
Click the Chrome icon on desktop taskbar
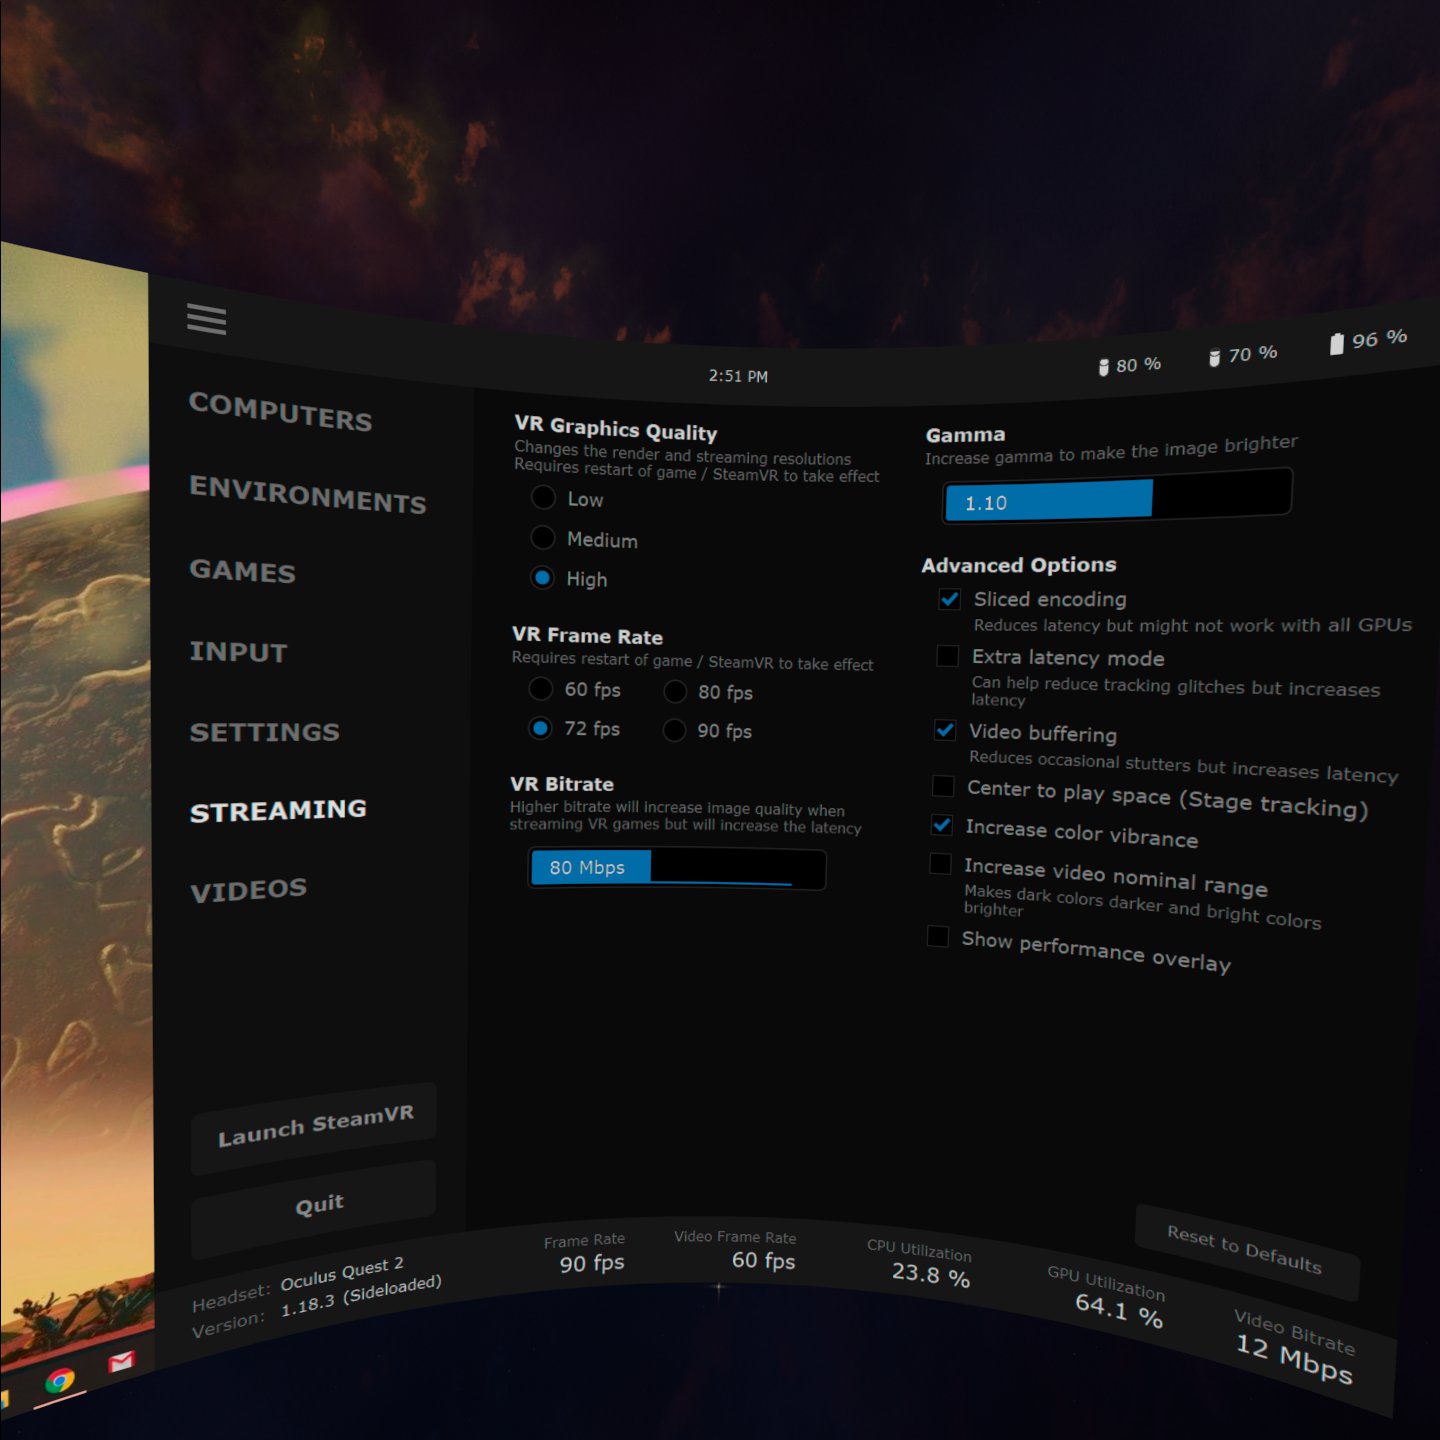[x=60, y=1381]
